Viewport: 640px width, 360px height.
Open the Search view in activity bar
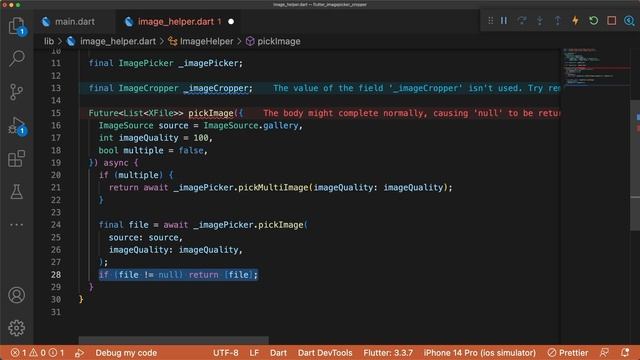coord(17,58)
